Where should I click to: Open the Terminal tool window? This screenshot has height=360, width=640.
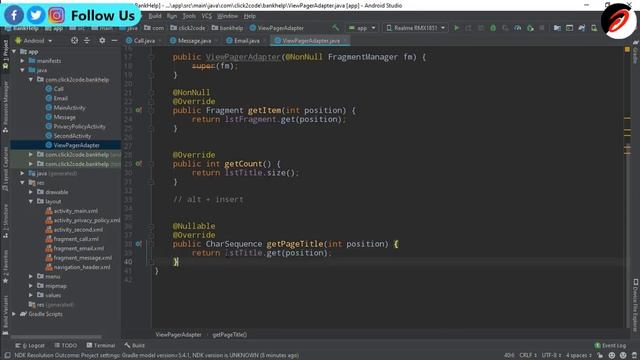101,345
